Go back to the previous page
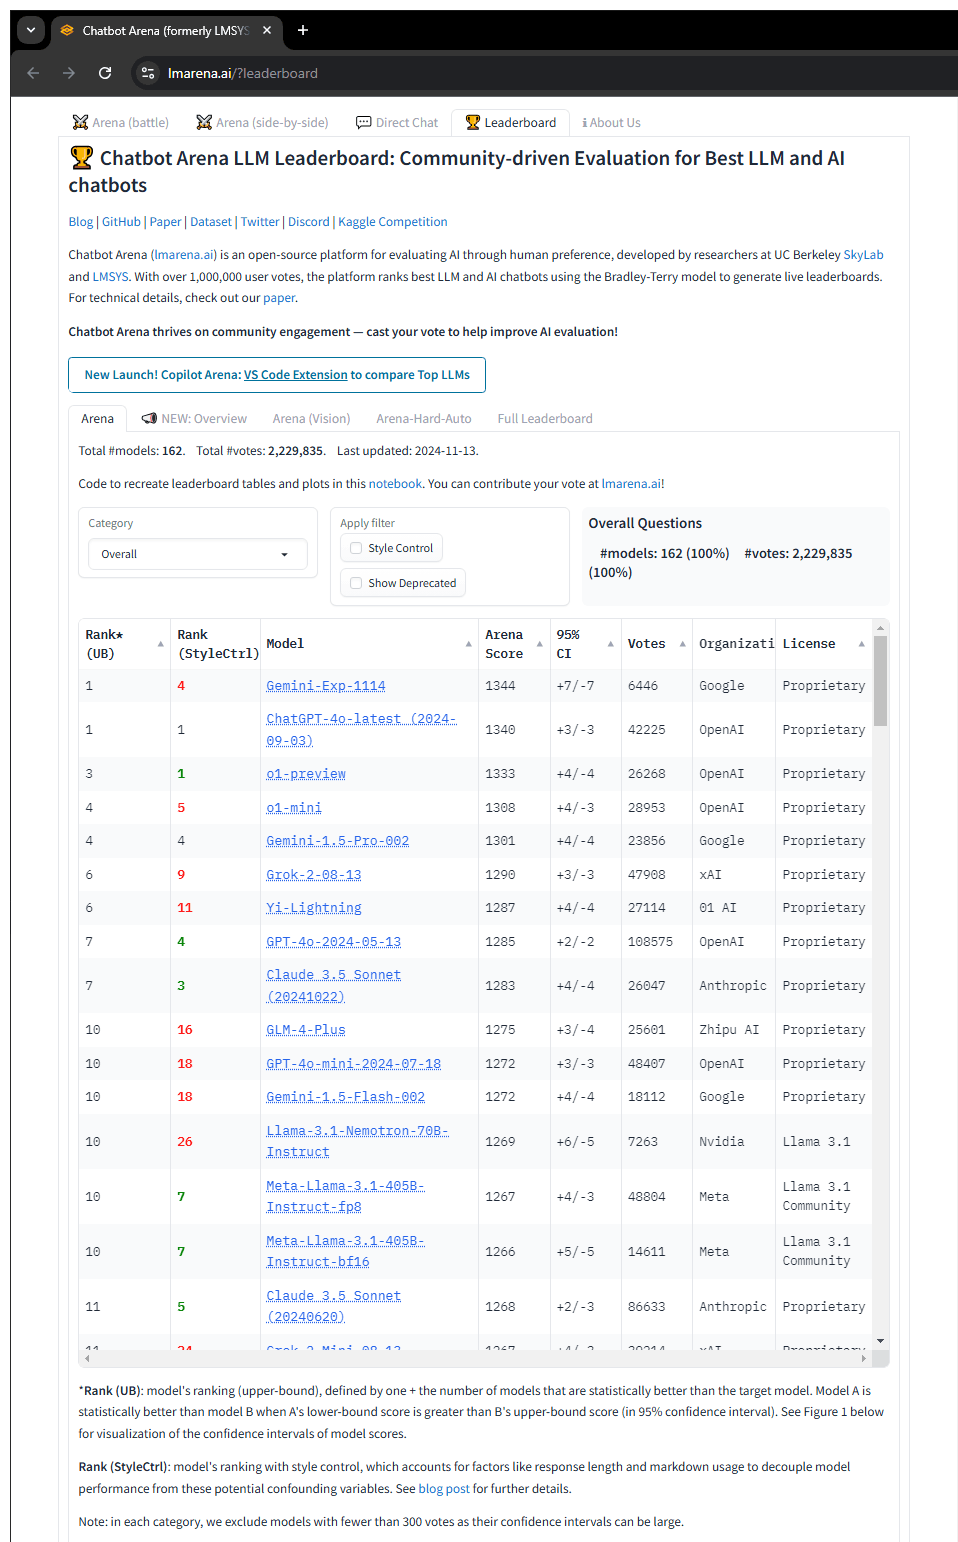 point(33,73)
